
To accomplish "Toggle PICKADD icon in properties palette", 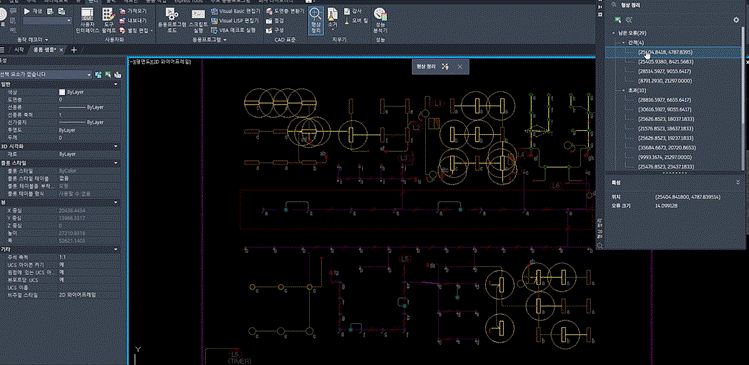I will 99,75.
